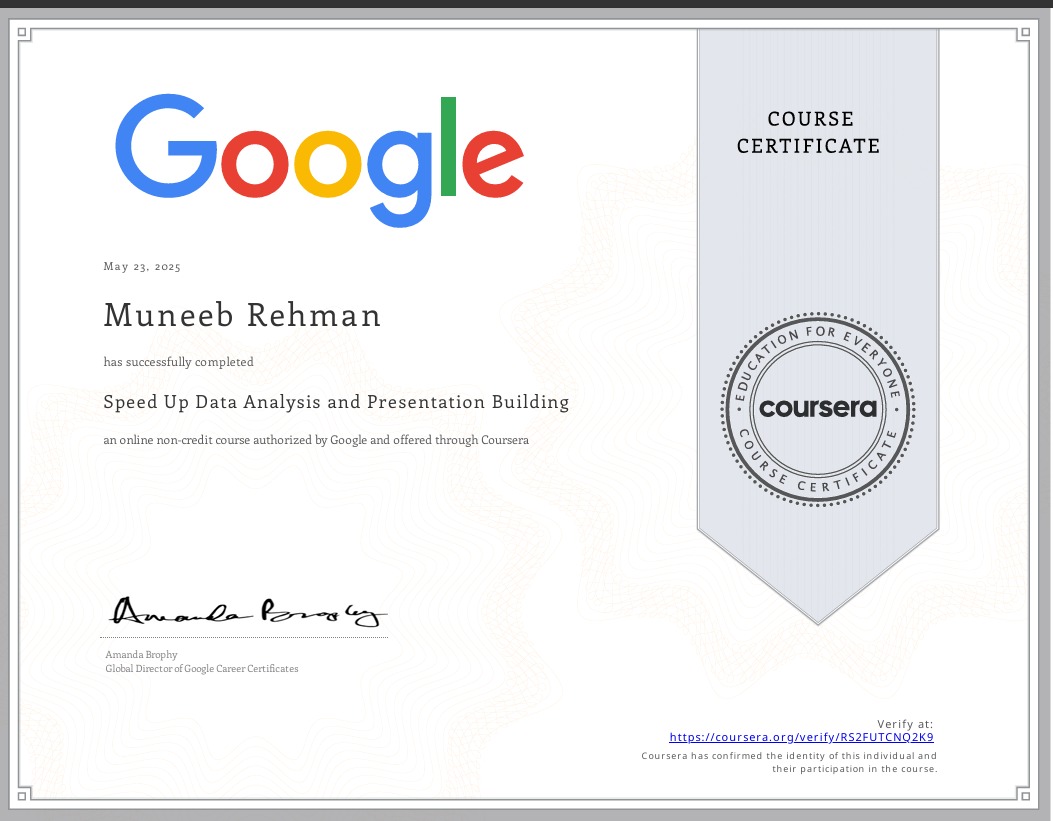Click the course title Speed Up Data Analysis

tap(336, 402)
